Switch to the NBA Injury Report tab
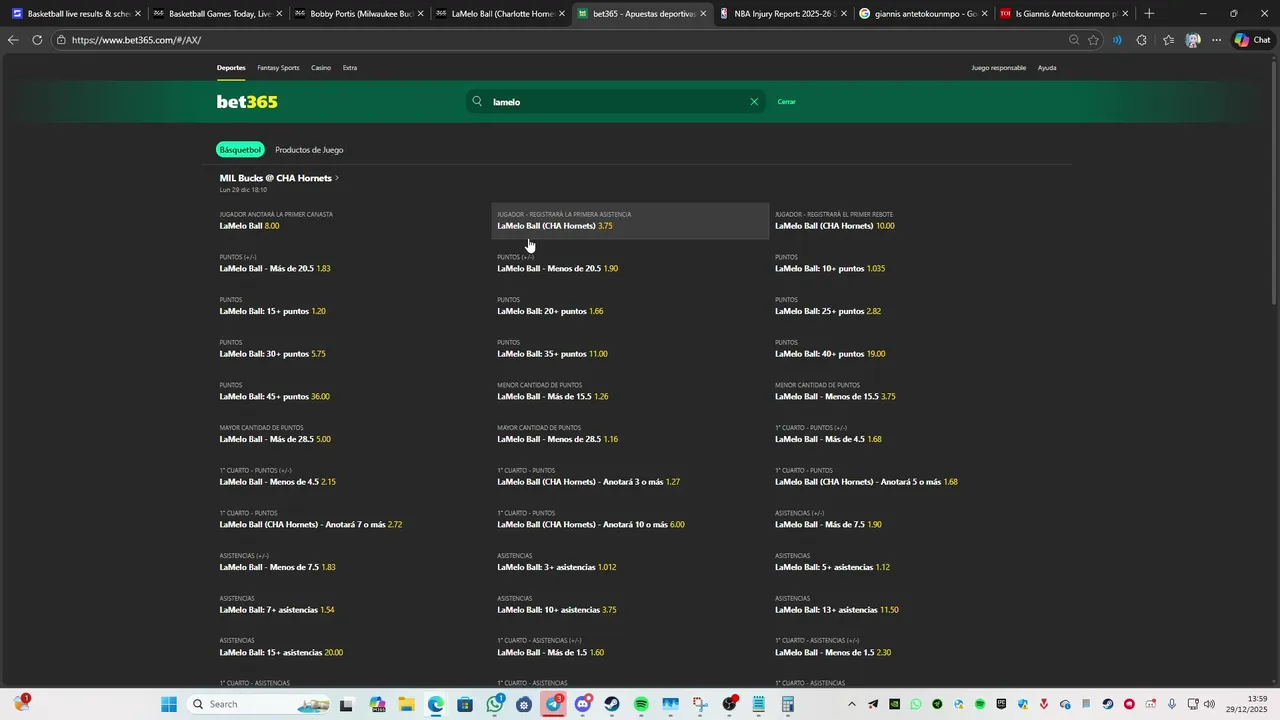 click(x=784, y=14)
